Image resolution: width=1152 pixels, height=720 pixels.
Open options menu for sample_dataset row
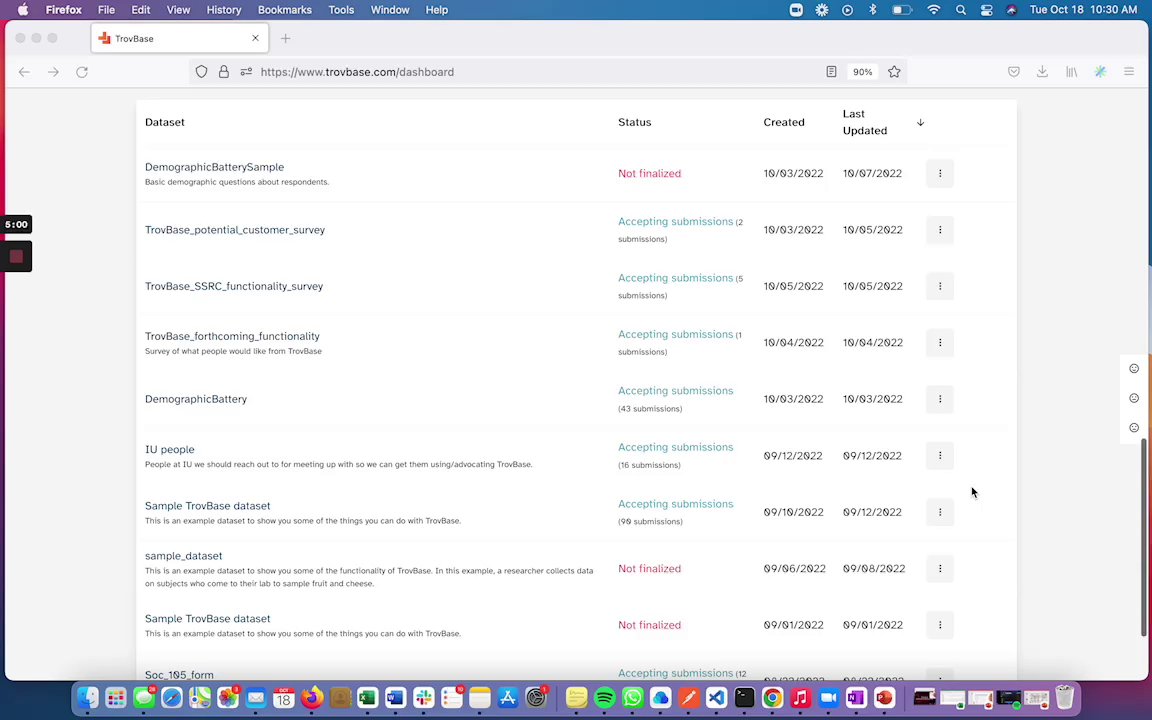[x=940, y=569]
